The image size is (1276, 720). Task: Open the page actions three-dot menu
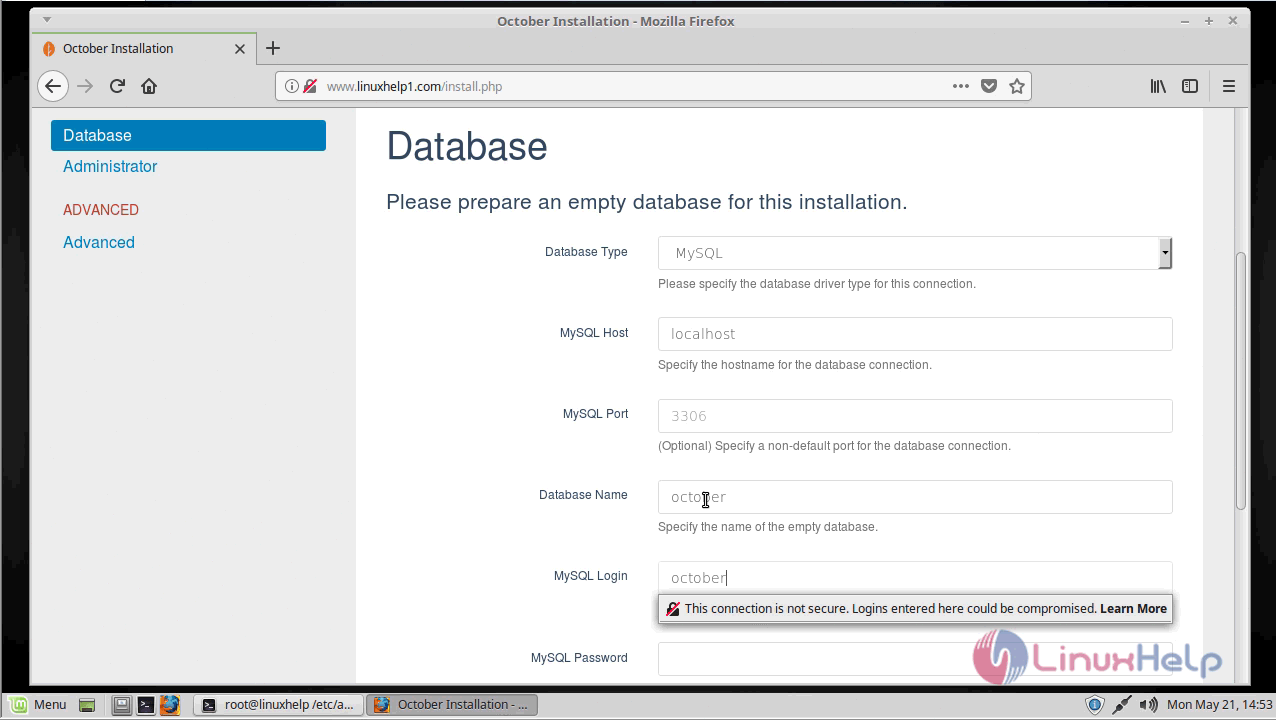961,86
